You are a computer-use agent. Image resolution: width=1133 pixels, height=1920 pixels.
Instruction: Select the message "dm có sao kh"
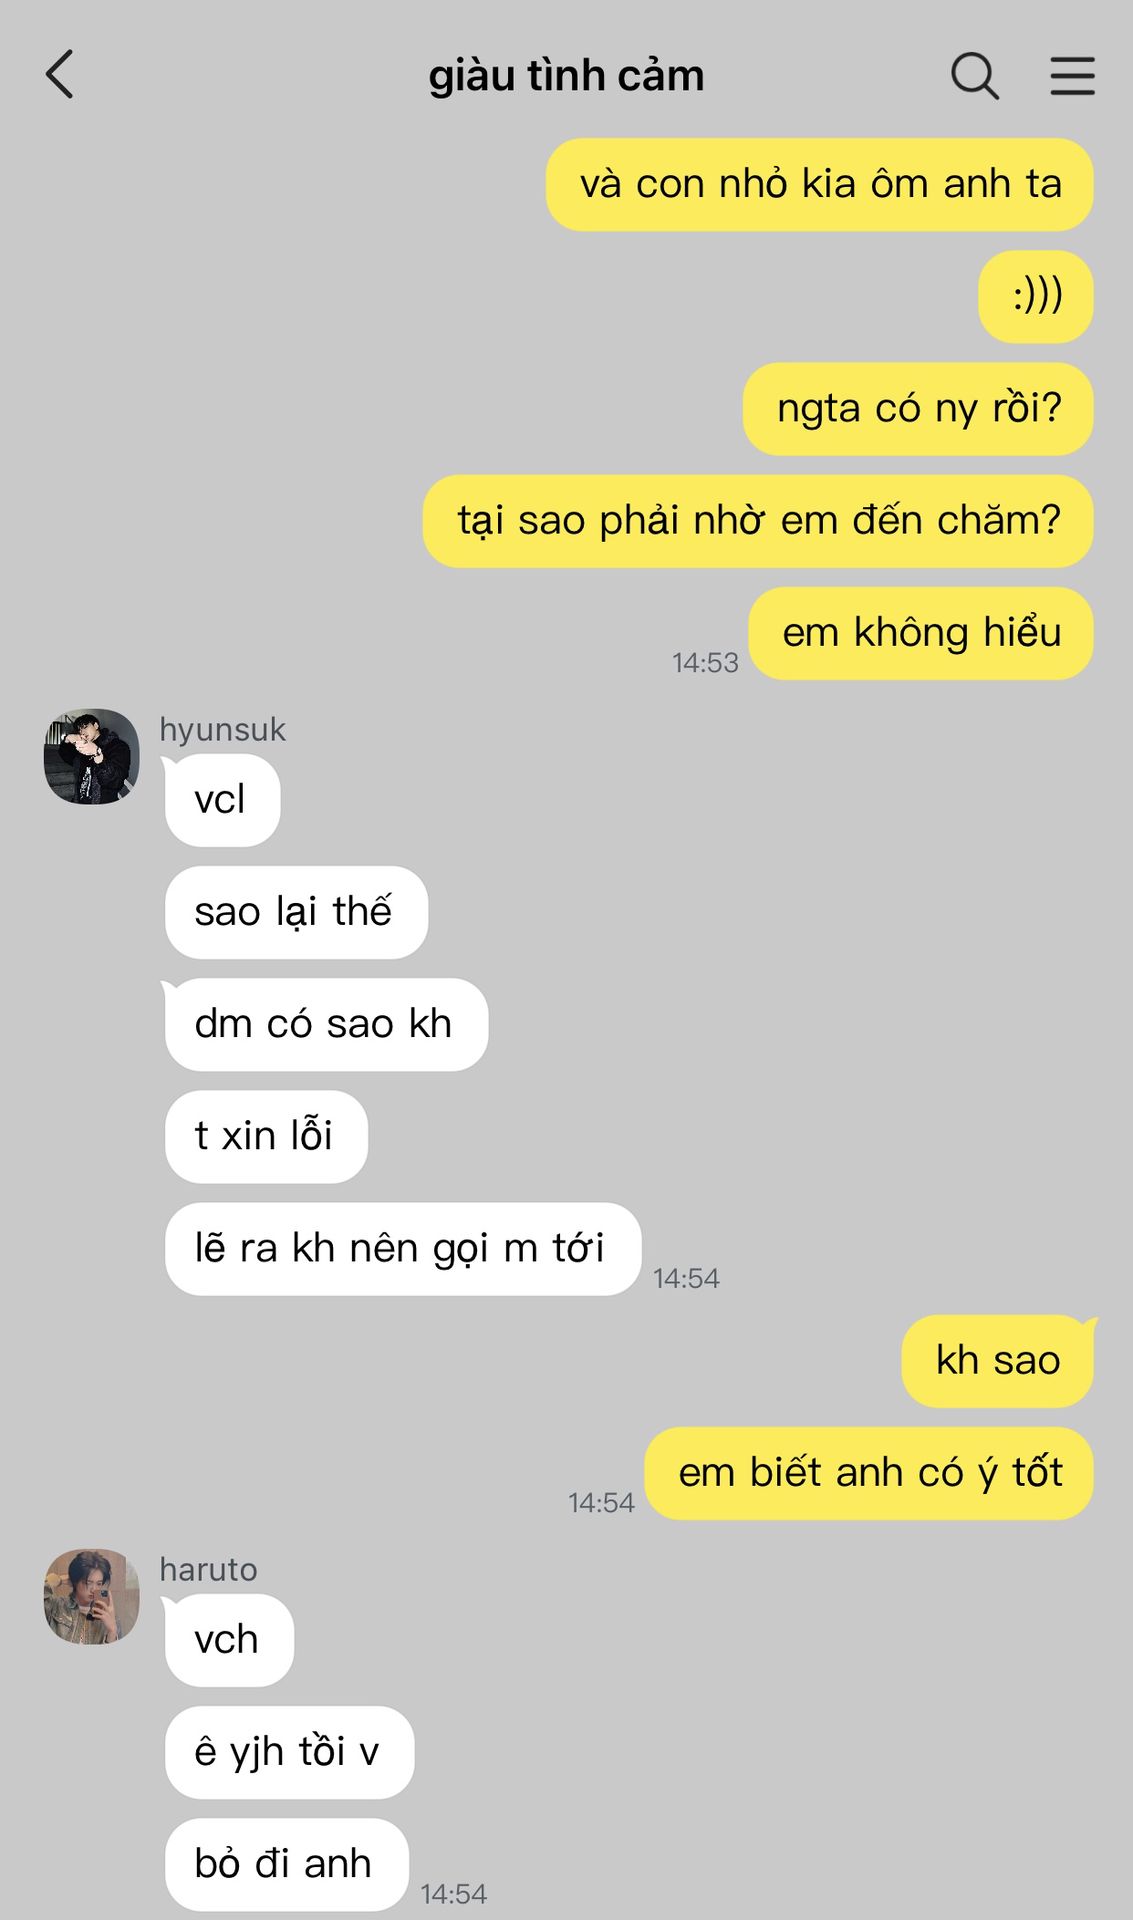click(326, 1024)
